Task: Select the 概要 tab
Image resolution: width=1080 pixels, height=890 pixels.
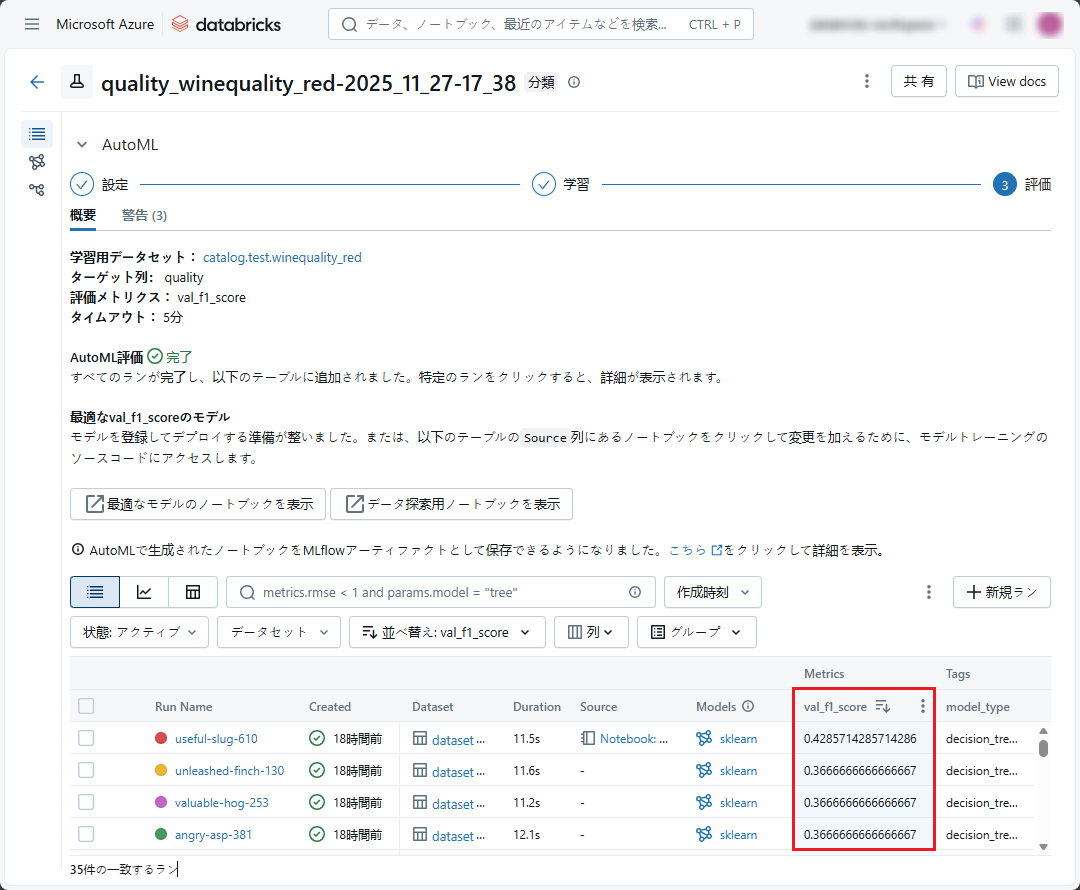Action: pos(83,215)
